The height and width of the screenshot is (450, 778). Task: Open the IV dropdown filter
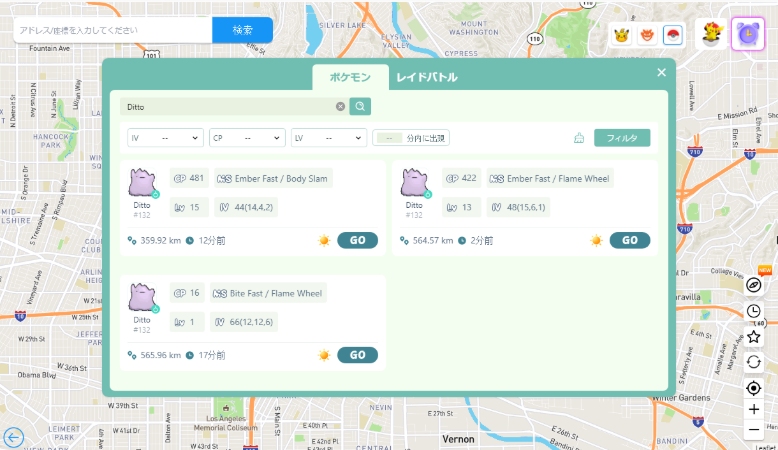(165, 138)
